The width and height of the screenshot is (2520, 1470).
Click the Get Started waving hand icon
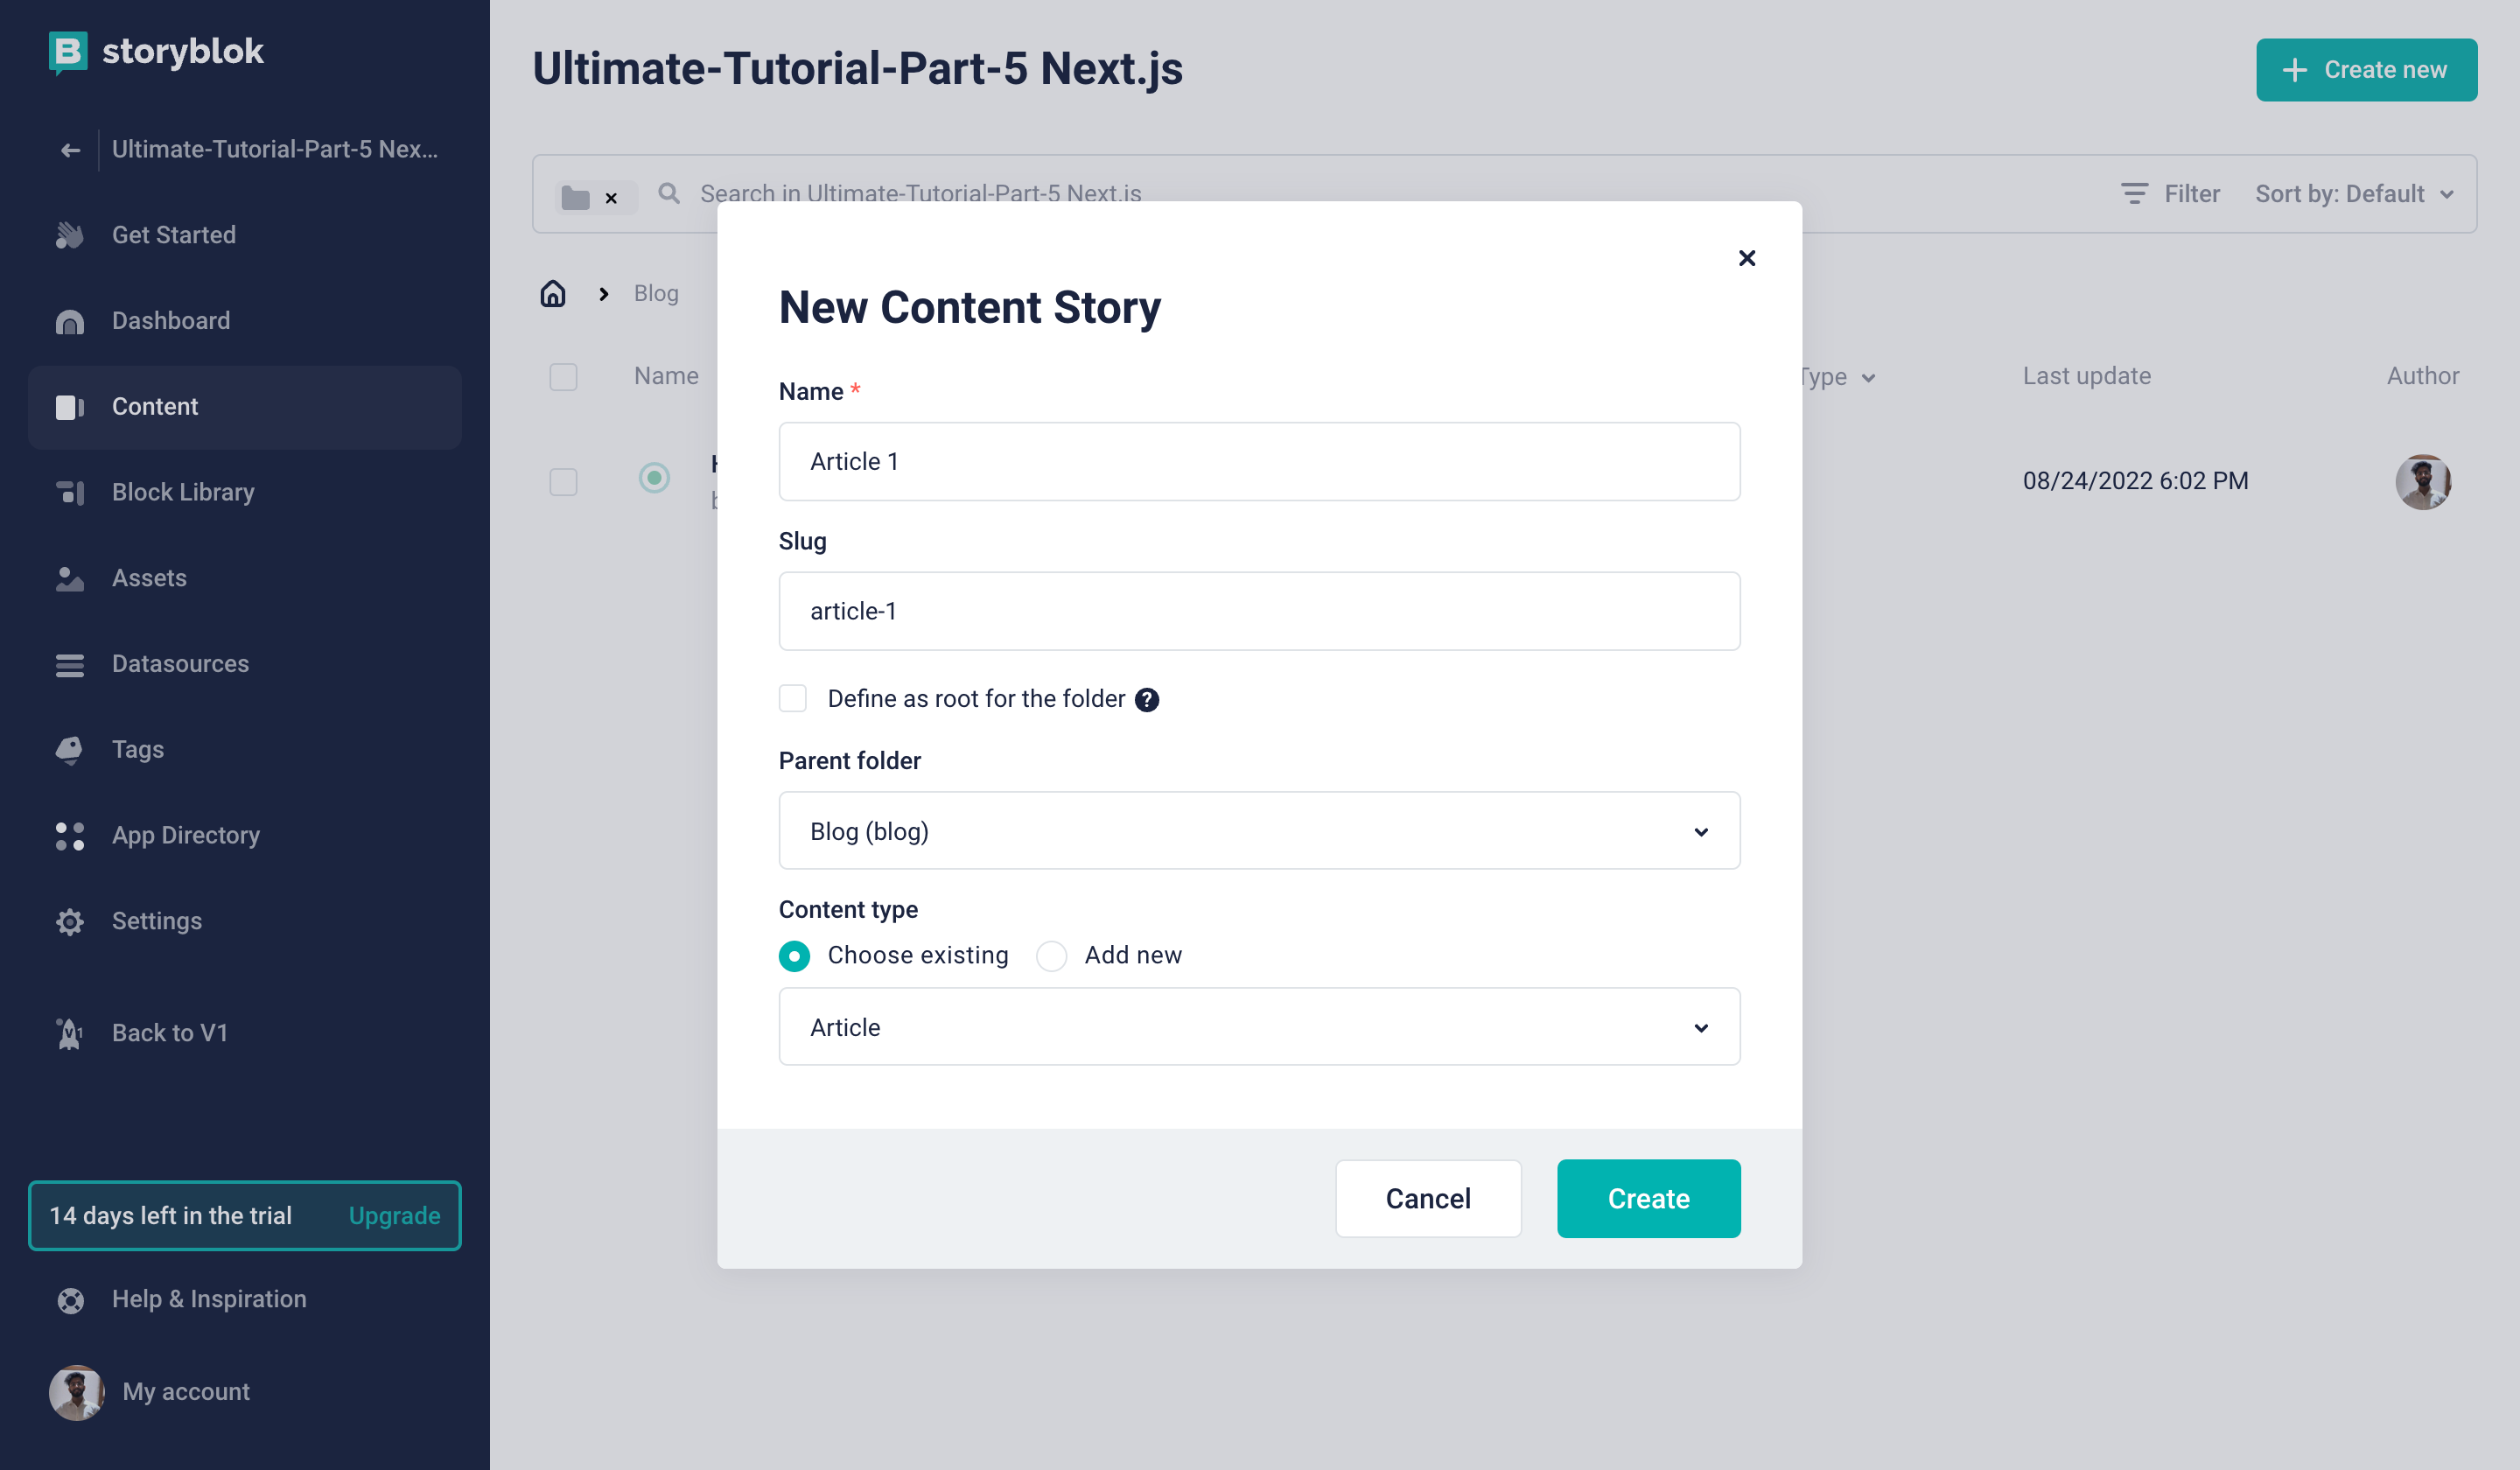[x=70, y=235]
